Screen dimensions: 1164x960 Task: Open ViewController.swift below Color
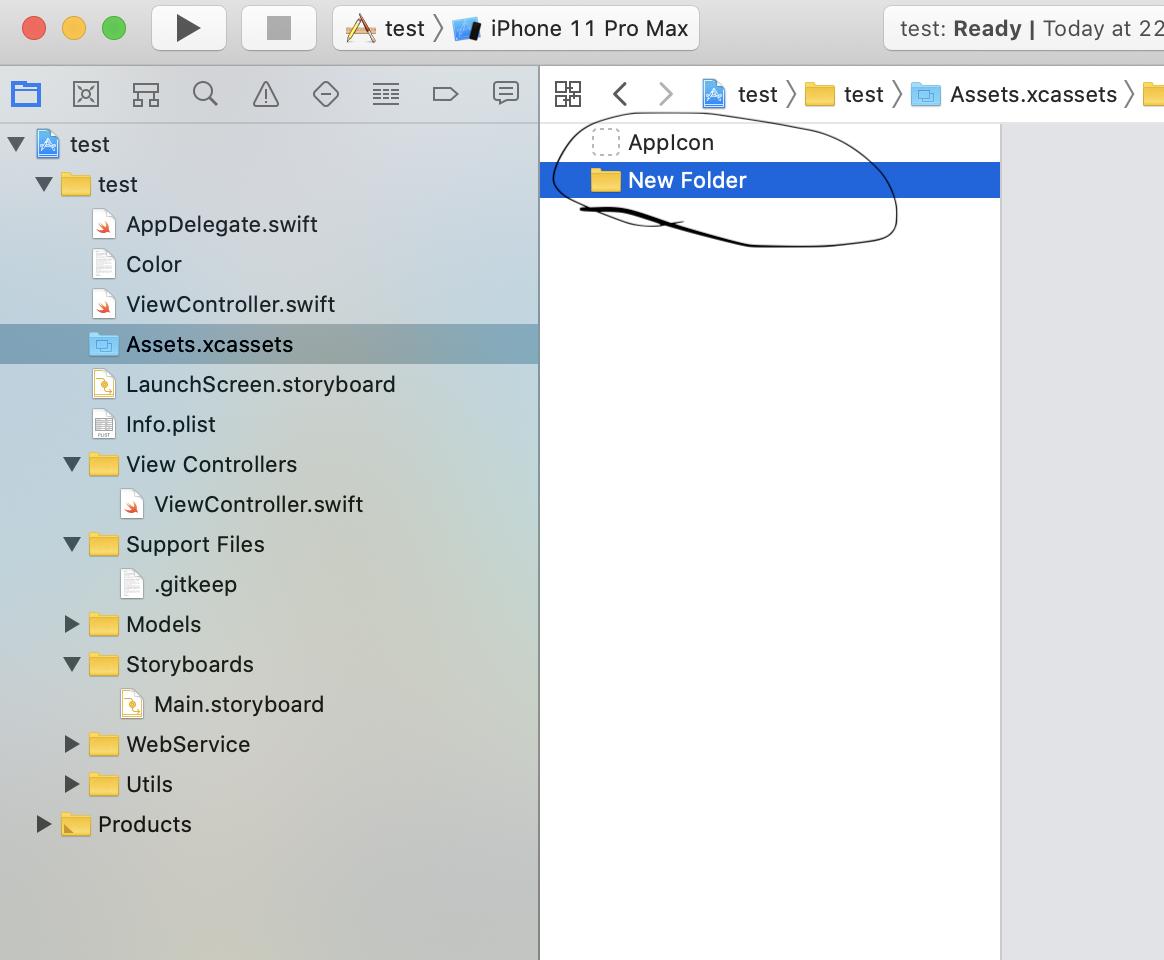coord(269,304)
